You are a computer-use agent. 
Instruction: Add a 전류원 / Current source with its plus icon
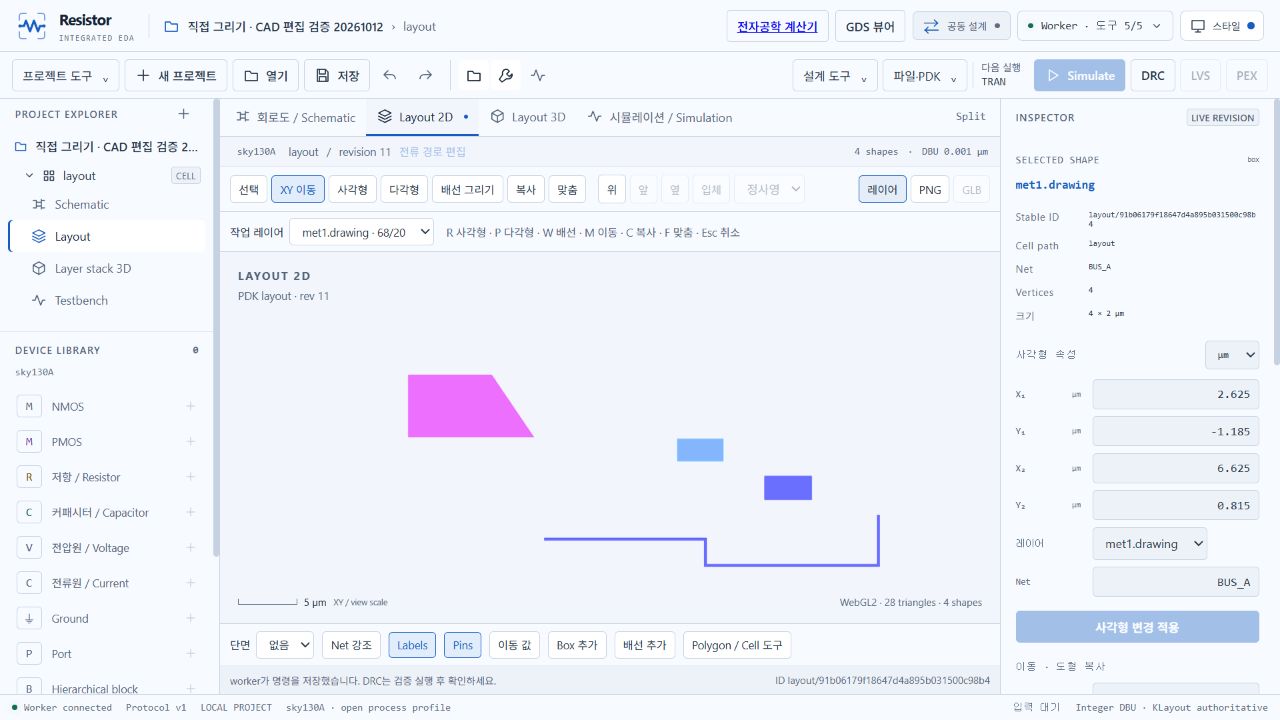tap(191, 583)
